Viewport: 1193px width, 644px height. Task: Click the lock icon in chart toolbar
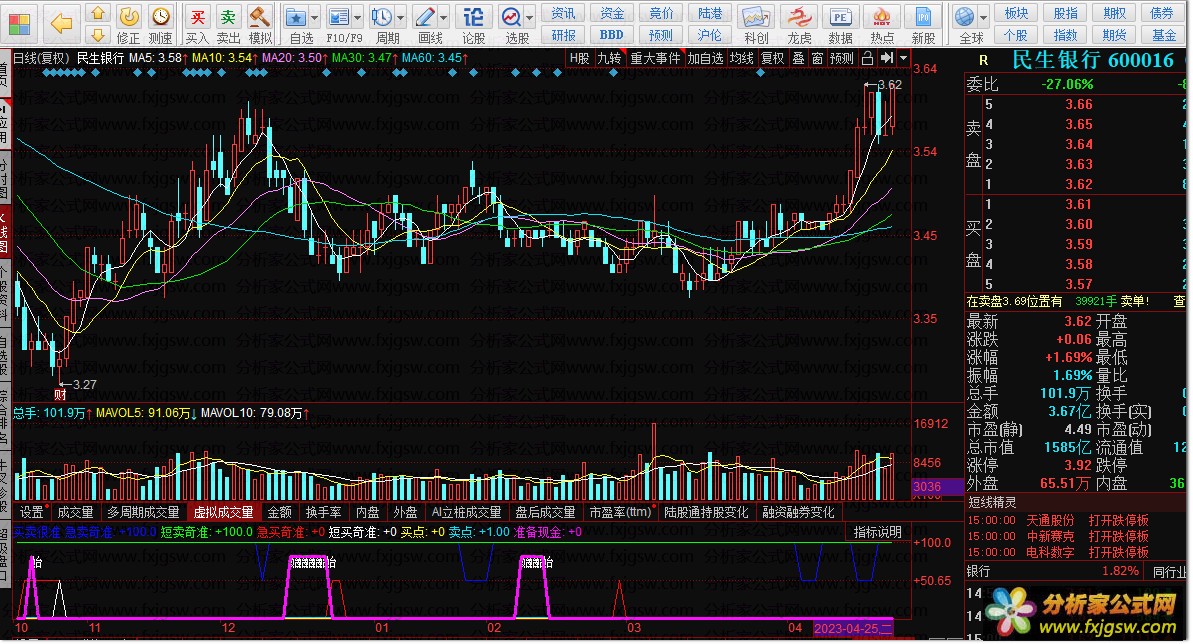[x=867, y=58]
